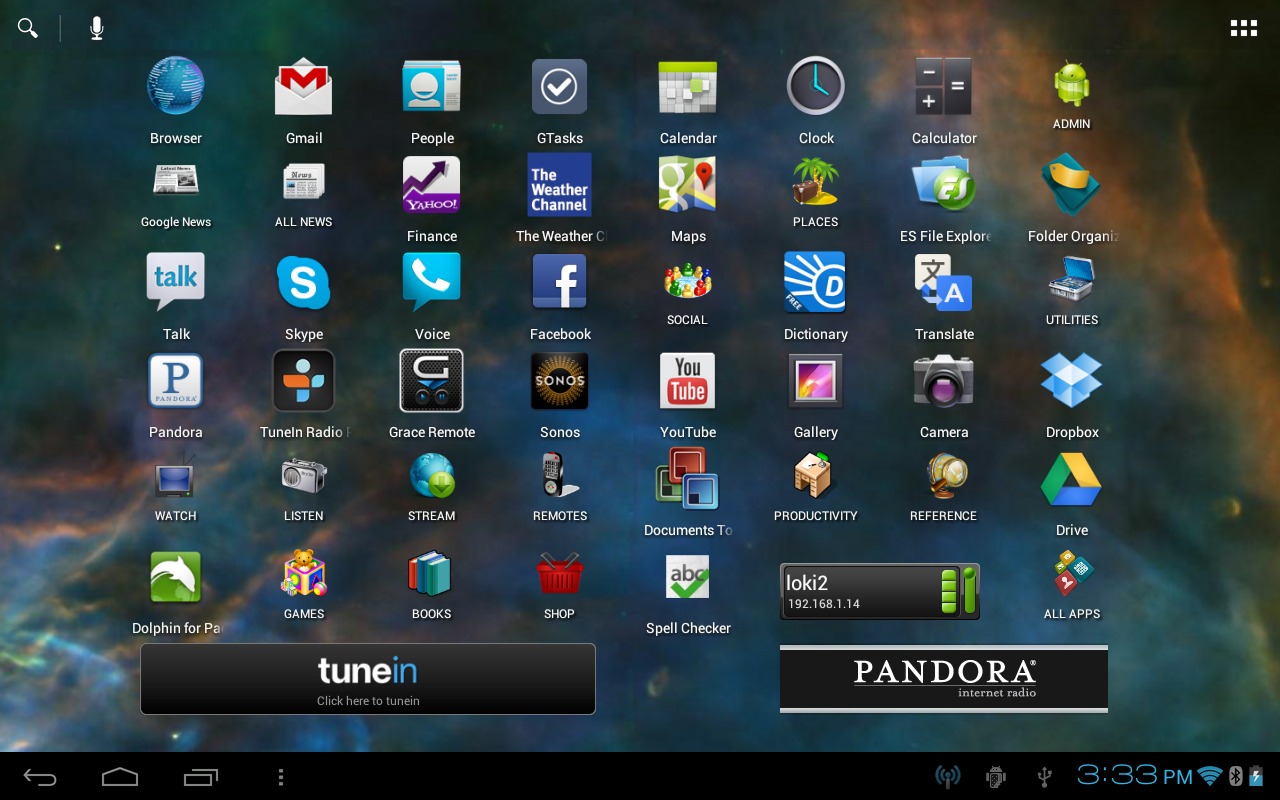Tap the 3:33 PM clock
Image resolution: width=1280 pixels, height=800 pixels.
pos(1134,775)
